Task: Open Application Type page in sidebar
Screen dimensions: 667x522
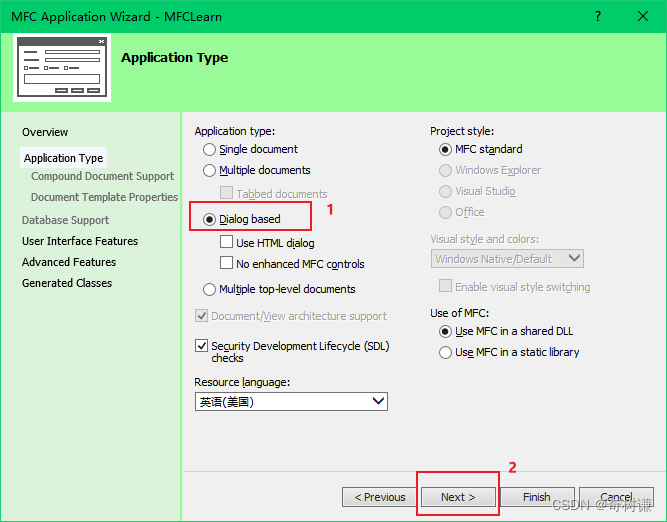Action: point(63,158)
